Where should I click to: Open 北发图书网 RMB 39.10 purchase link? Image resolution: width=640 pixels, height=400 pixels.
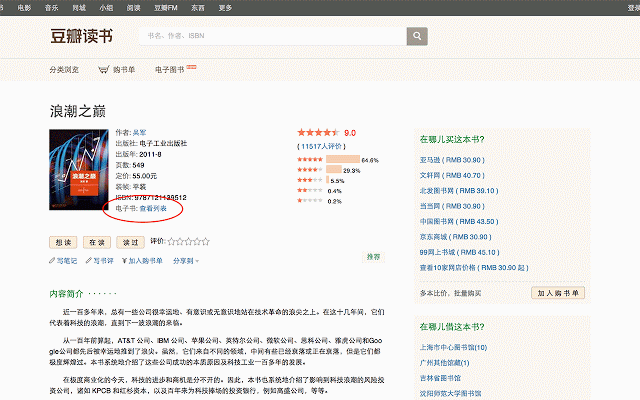[459, 191]
